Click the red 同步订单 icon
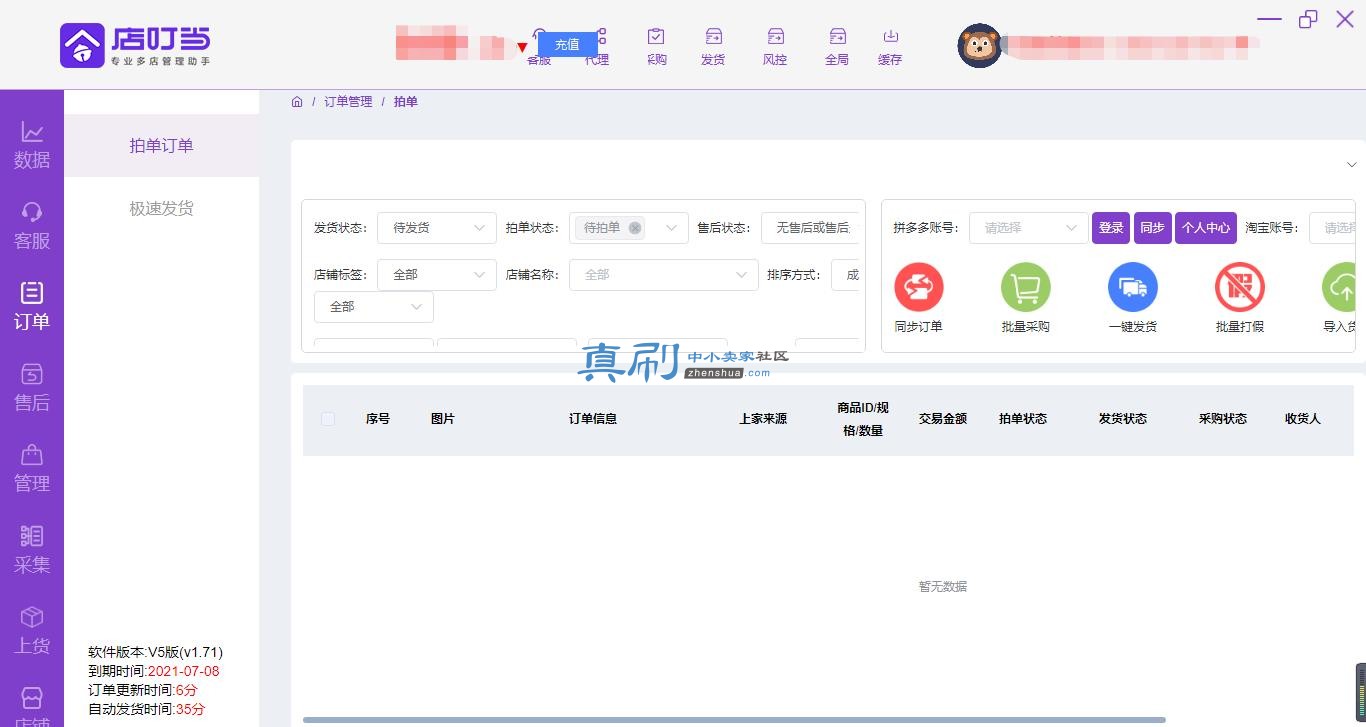The image size is (1366, 727). (x=919, y=287)
